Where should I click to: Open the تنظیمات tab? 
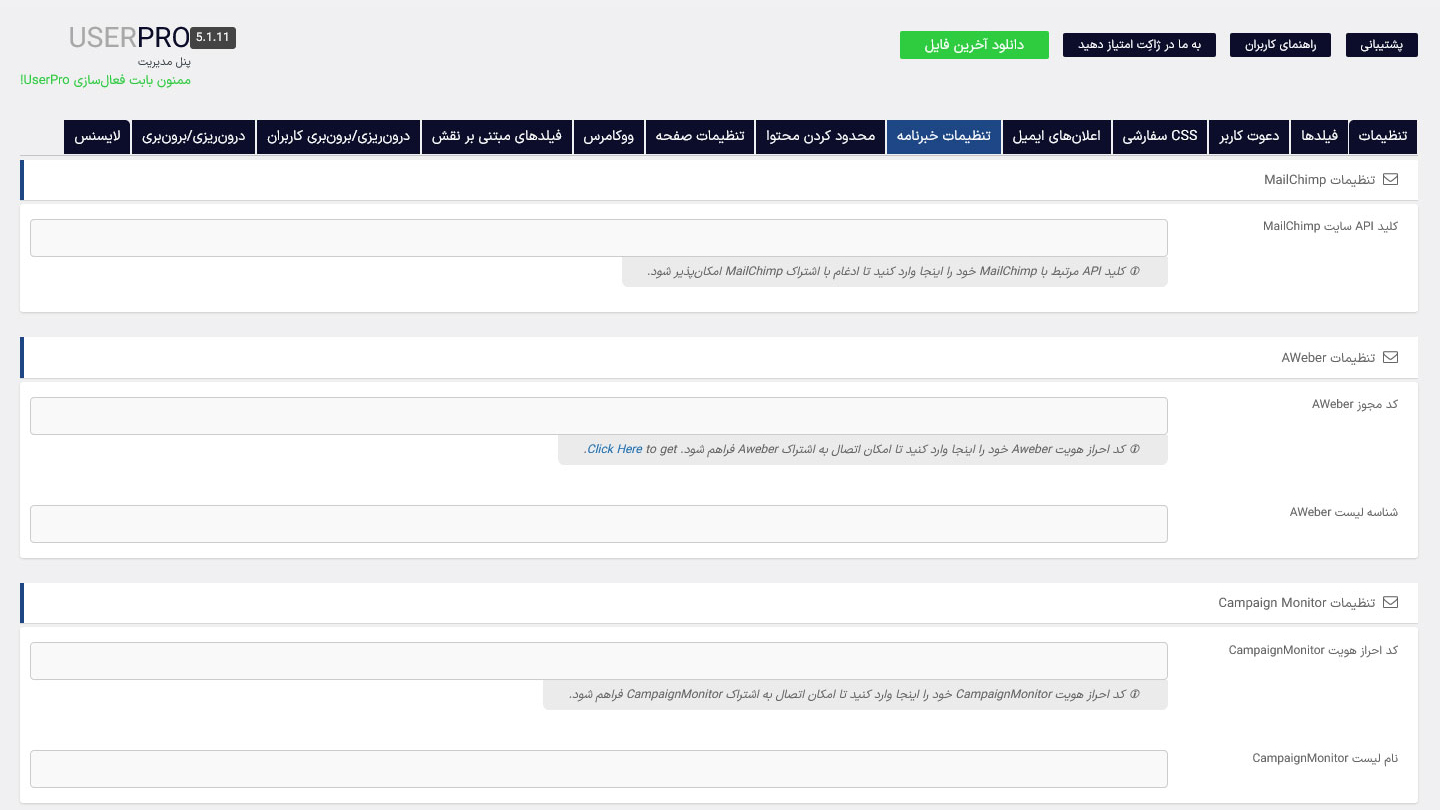point(1383,137)
